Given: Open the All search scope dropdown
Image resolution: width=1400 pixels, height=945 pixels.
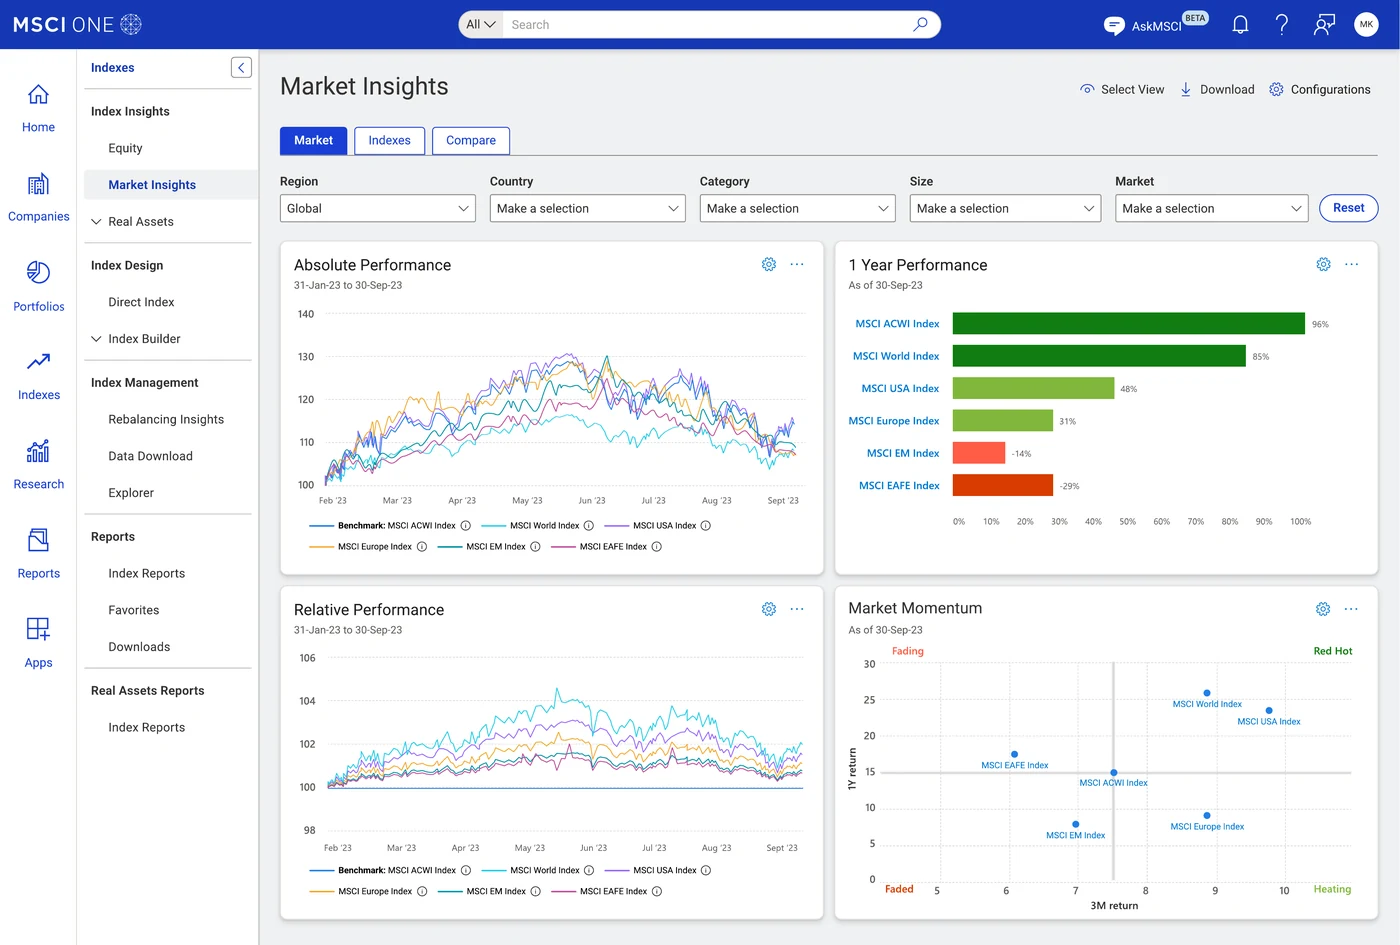Looking at the screenshot, I should click(x=481, y=25).
